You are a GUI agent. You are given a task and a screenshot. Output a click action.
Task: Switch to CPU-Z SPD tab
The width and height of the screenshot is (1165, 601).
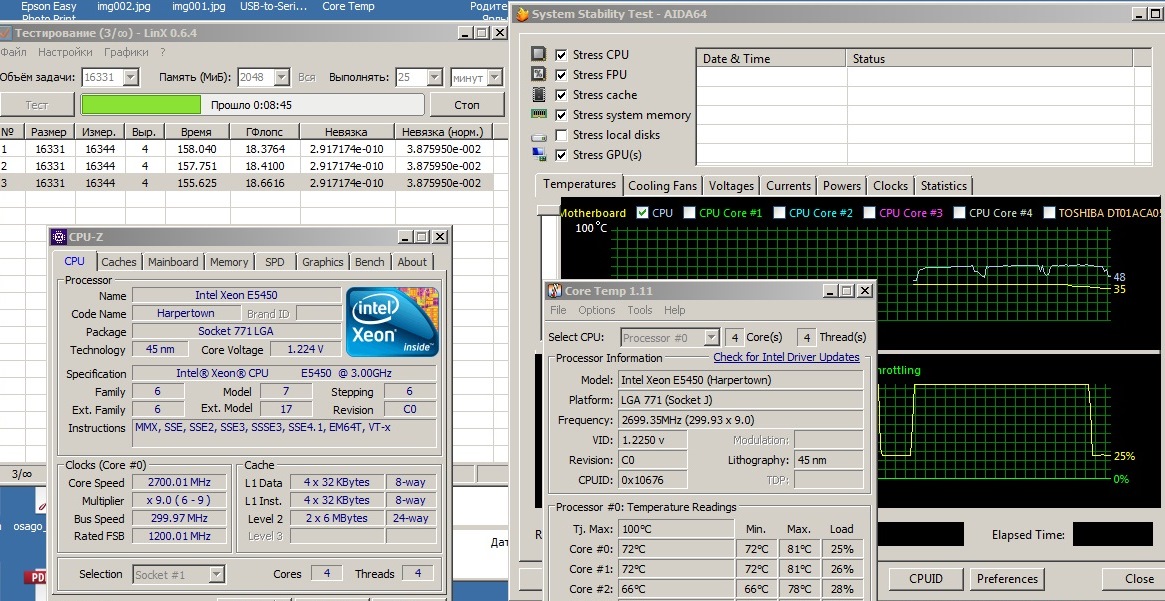[275, 261]
